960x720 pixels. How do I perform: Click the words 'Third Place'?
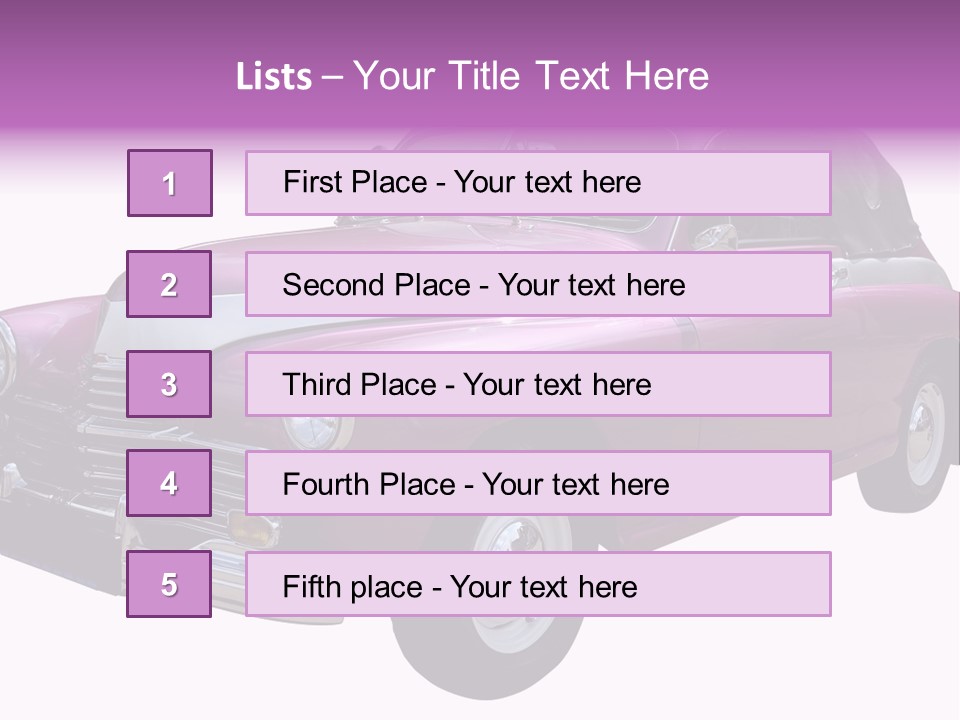(x=359, y=384)
